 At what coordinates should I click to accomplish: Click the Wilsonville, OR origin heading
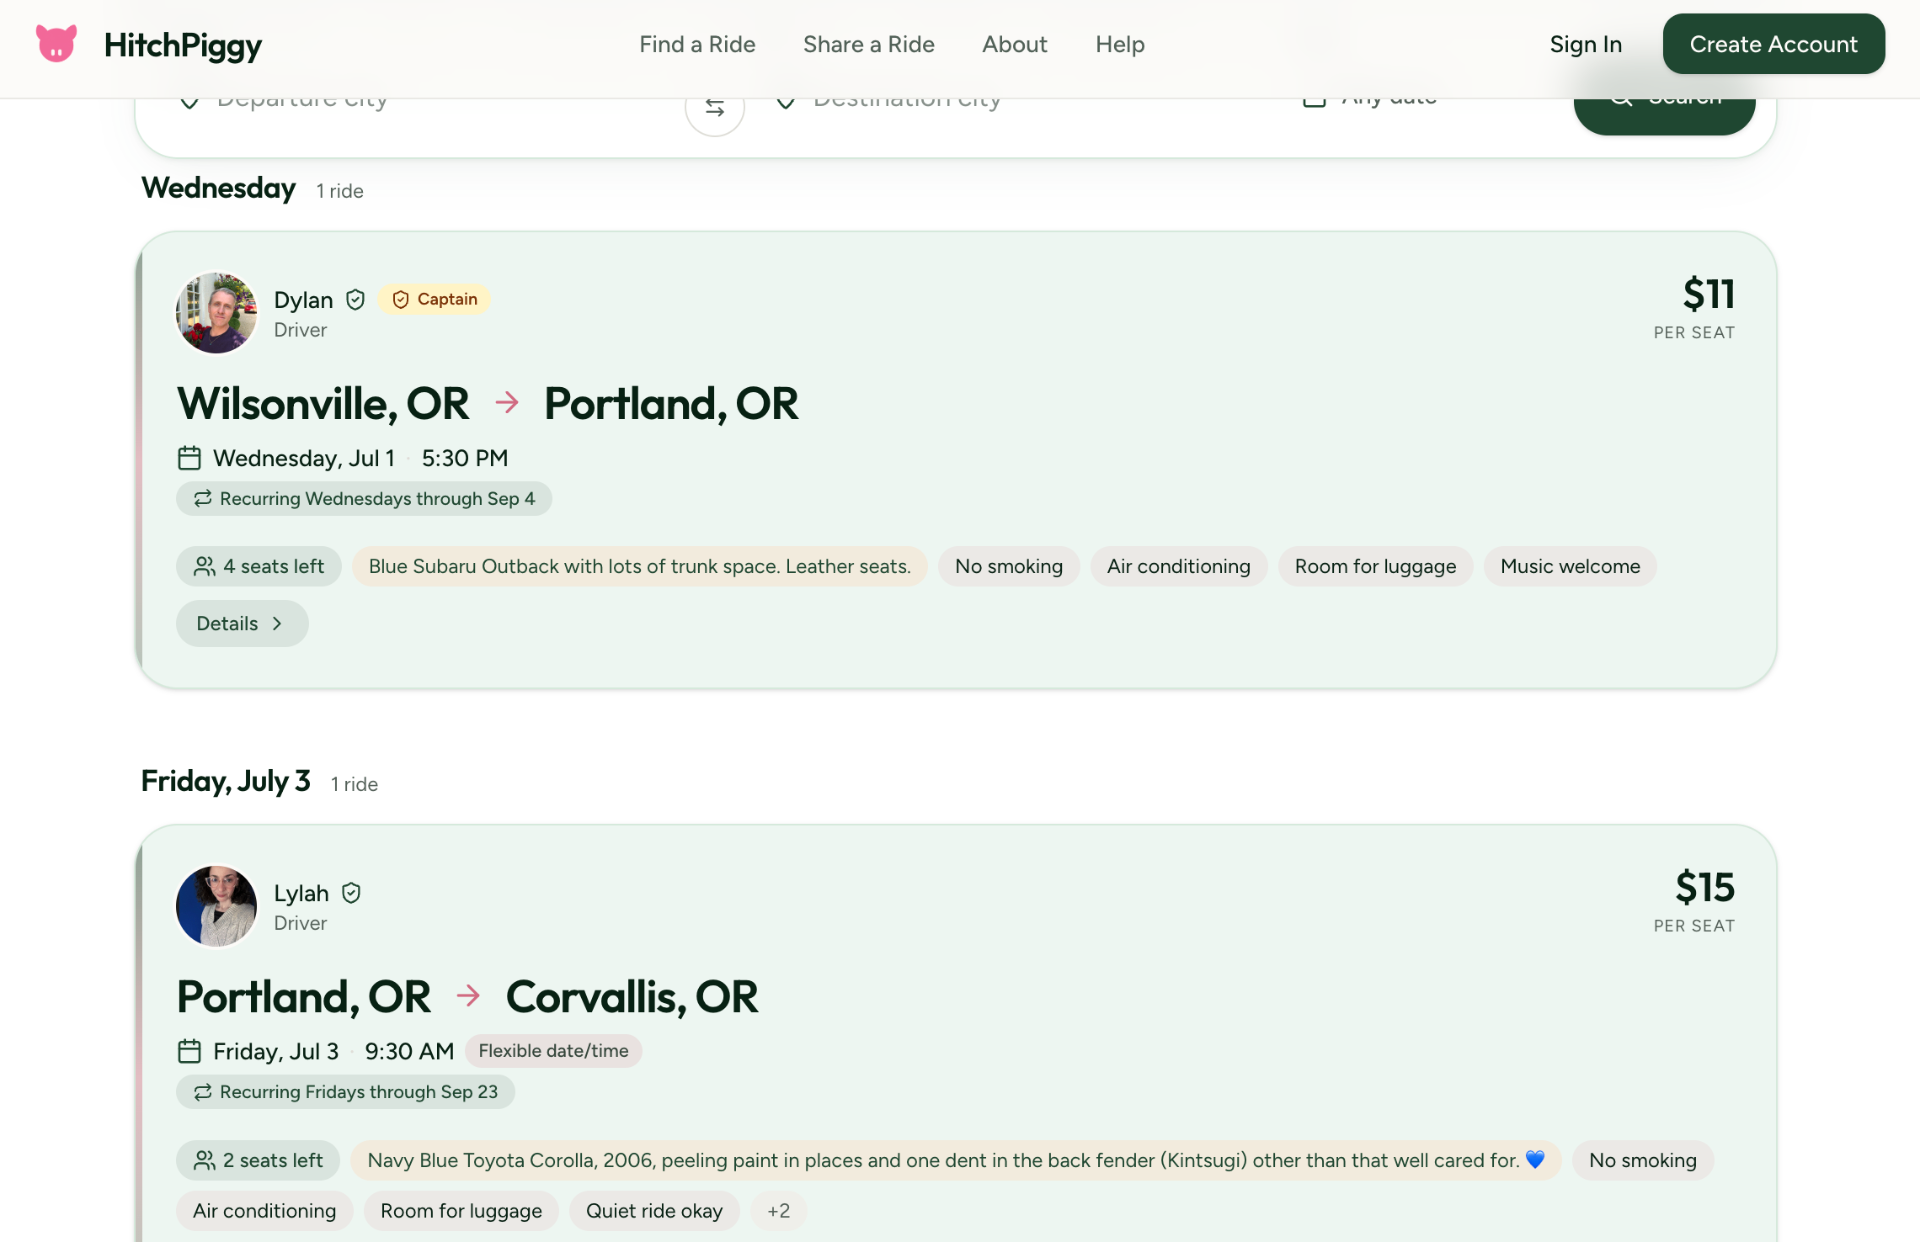pos(323,404)
